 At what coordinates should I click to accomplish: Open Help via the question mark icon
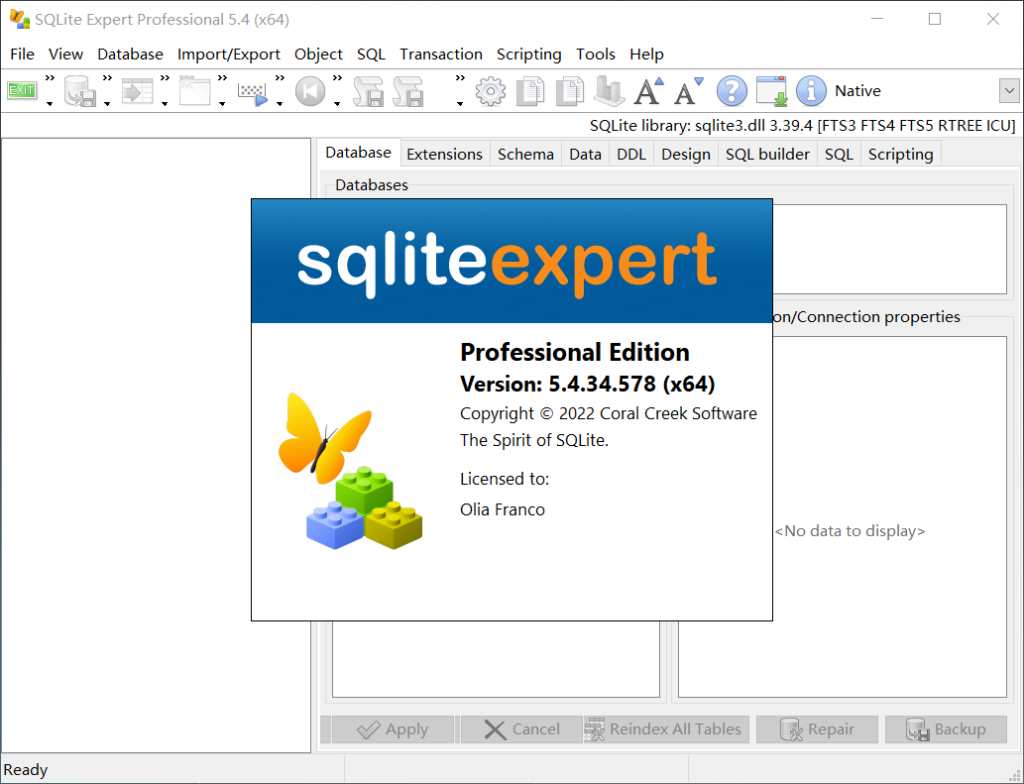[732, 91]
